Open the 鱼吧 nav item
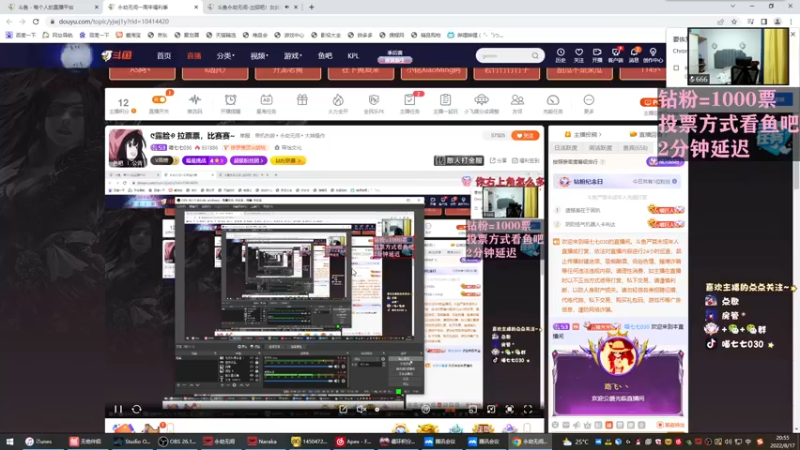The width and height of the screenshot is (800, 450). click(x=324, y=56)
